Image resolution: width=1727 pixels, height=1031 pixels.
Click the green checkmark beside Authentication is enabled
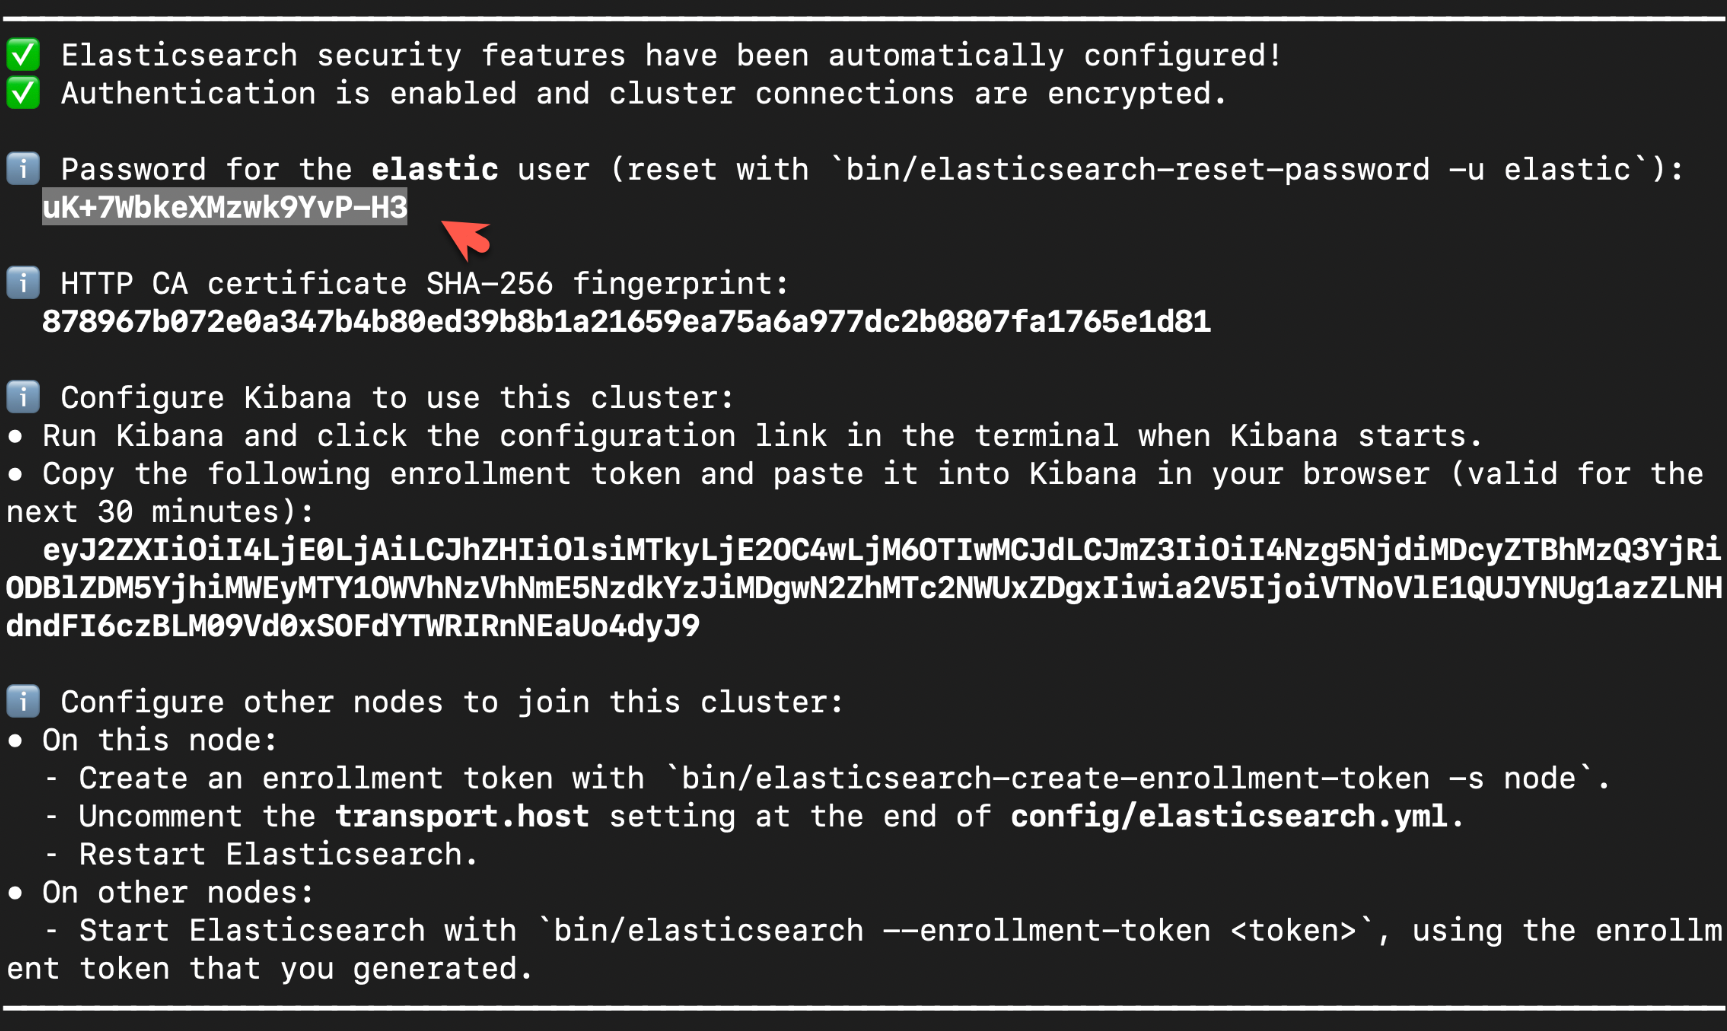(x=23, y=93)
